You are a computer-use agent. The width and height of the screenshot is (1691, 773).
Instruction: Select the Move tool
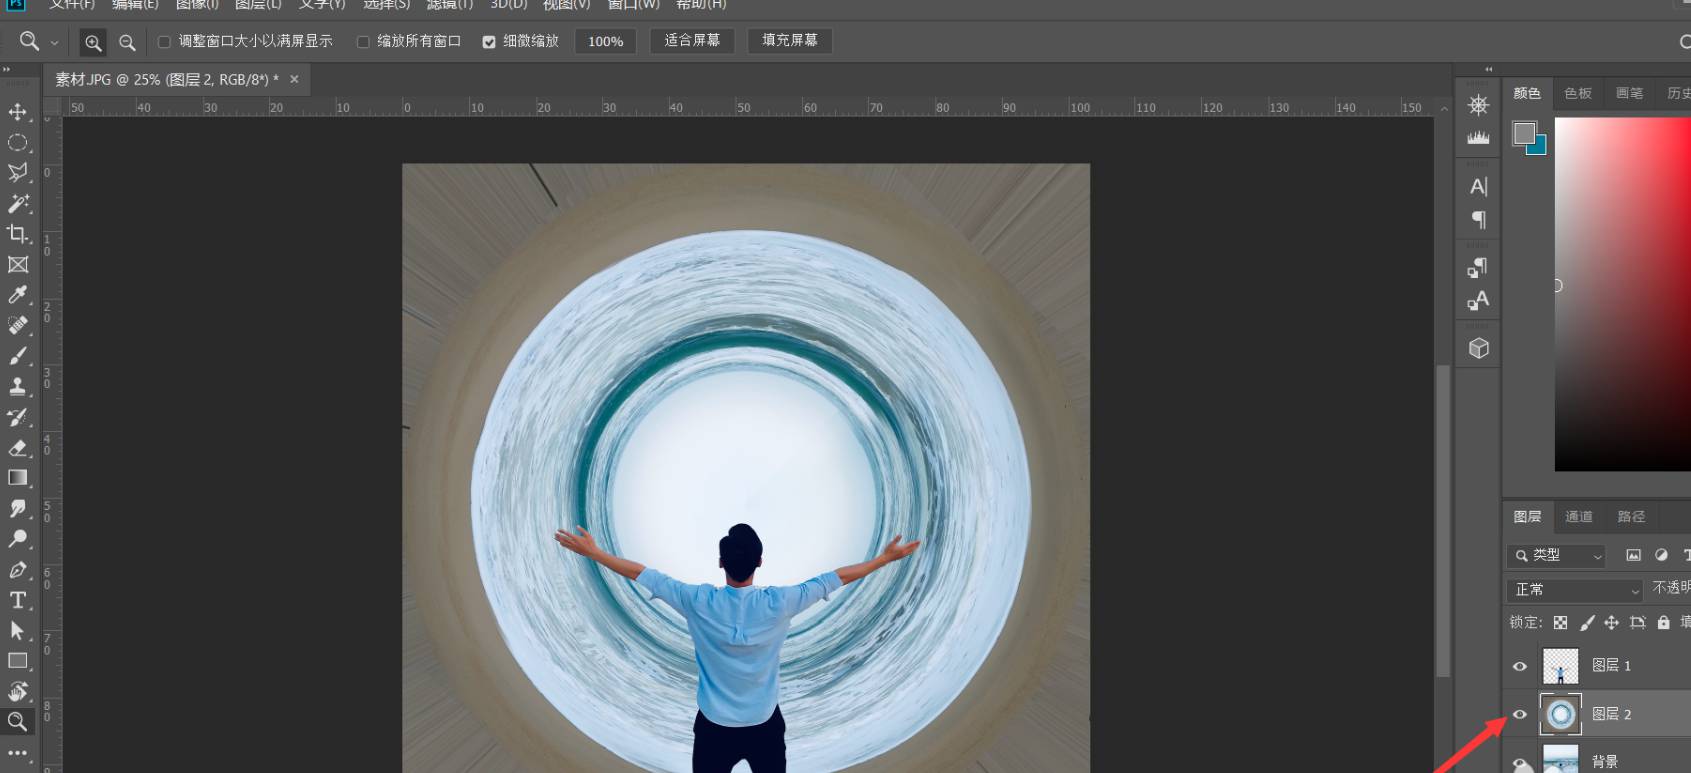pos(17,111)
